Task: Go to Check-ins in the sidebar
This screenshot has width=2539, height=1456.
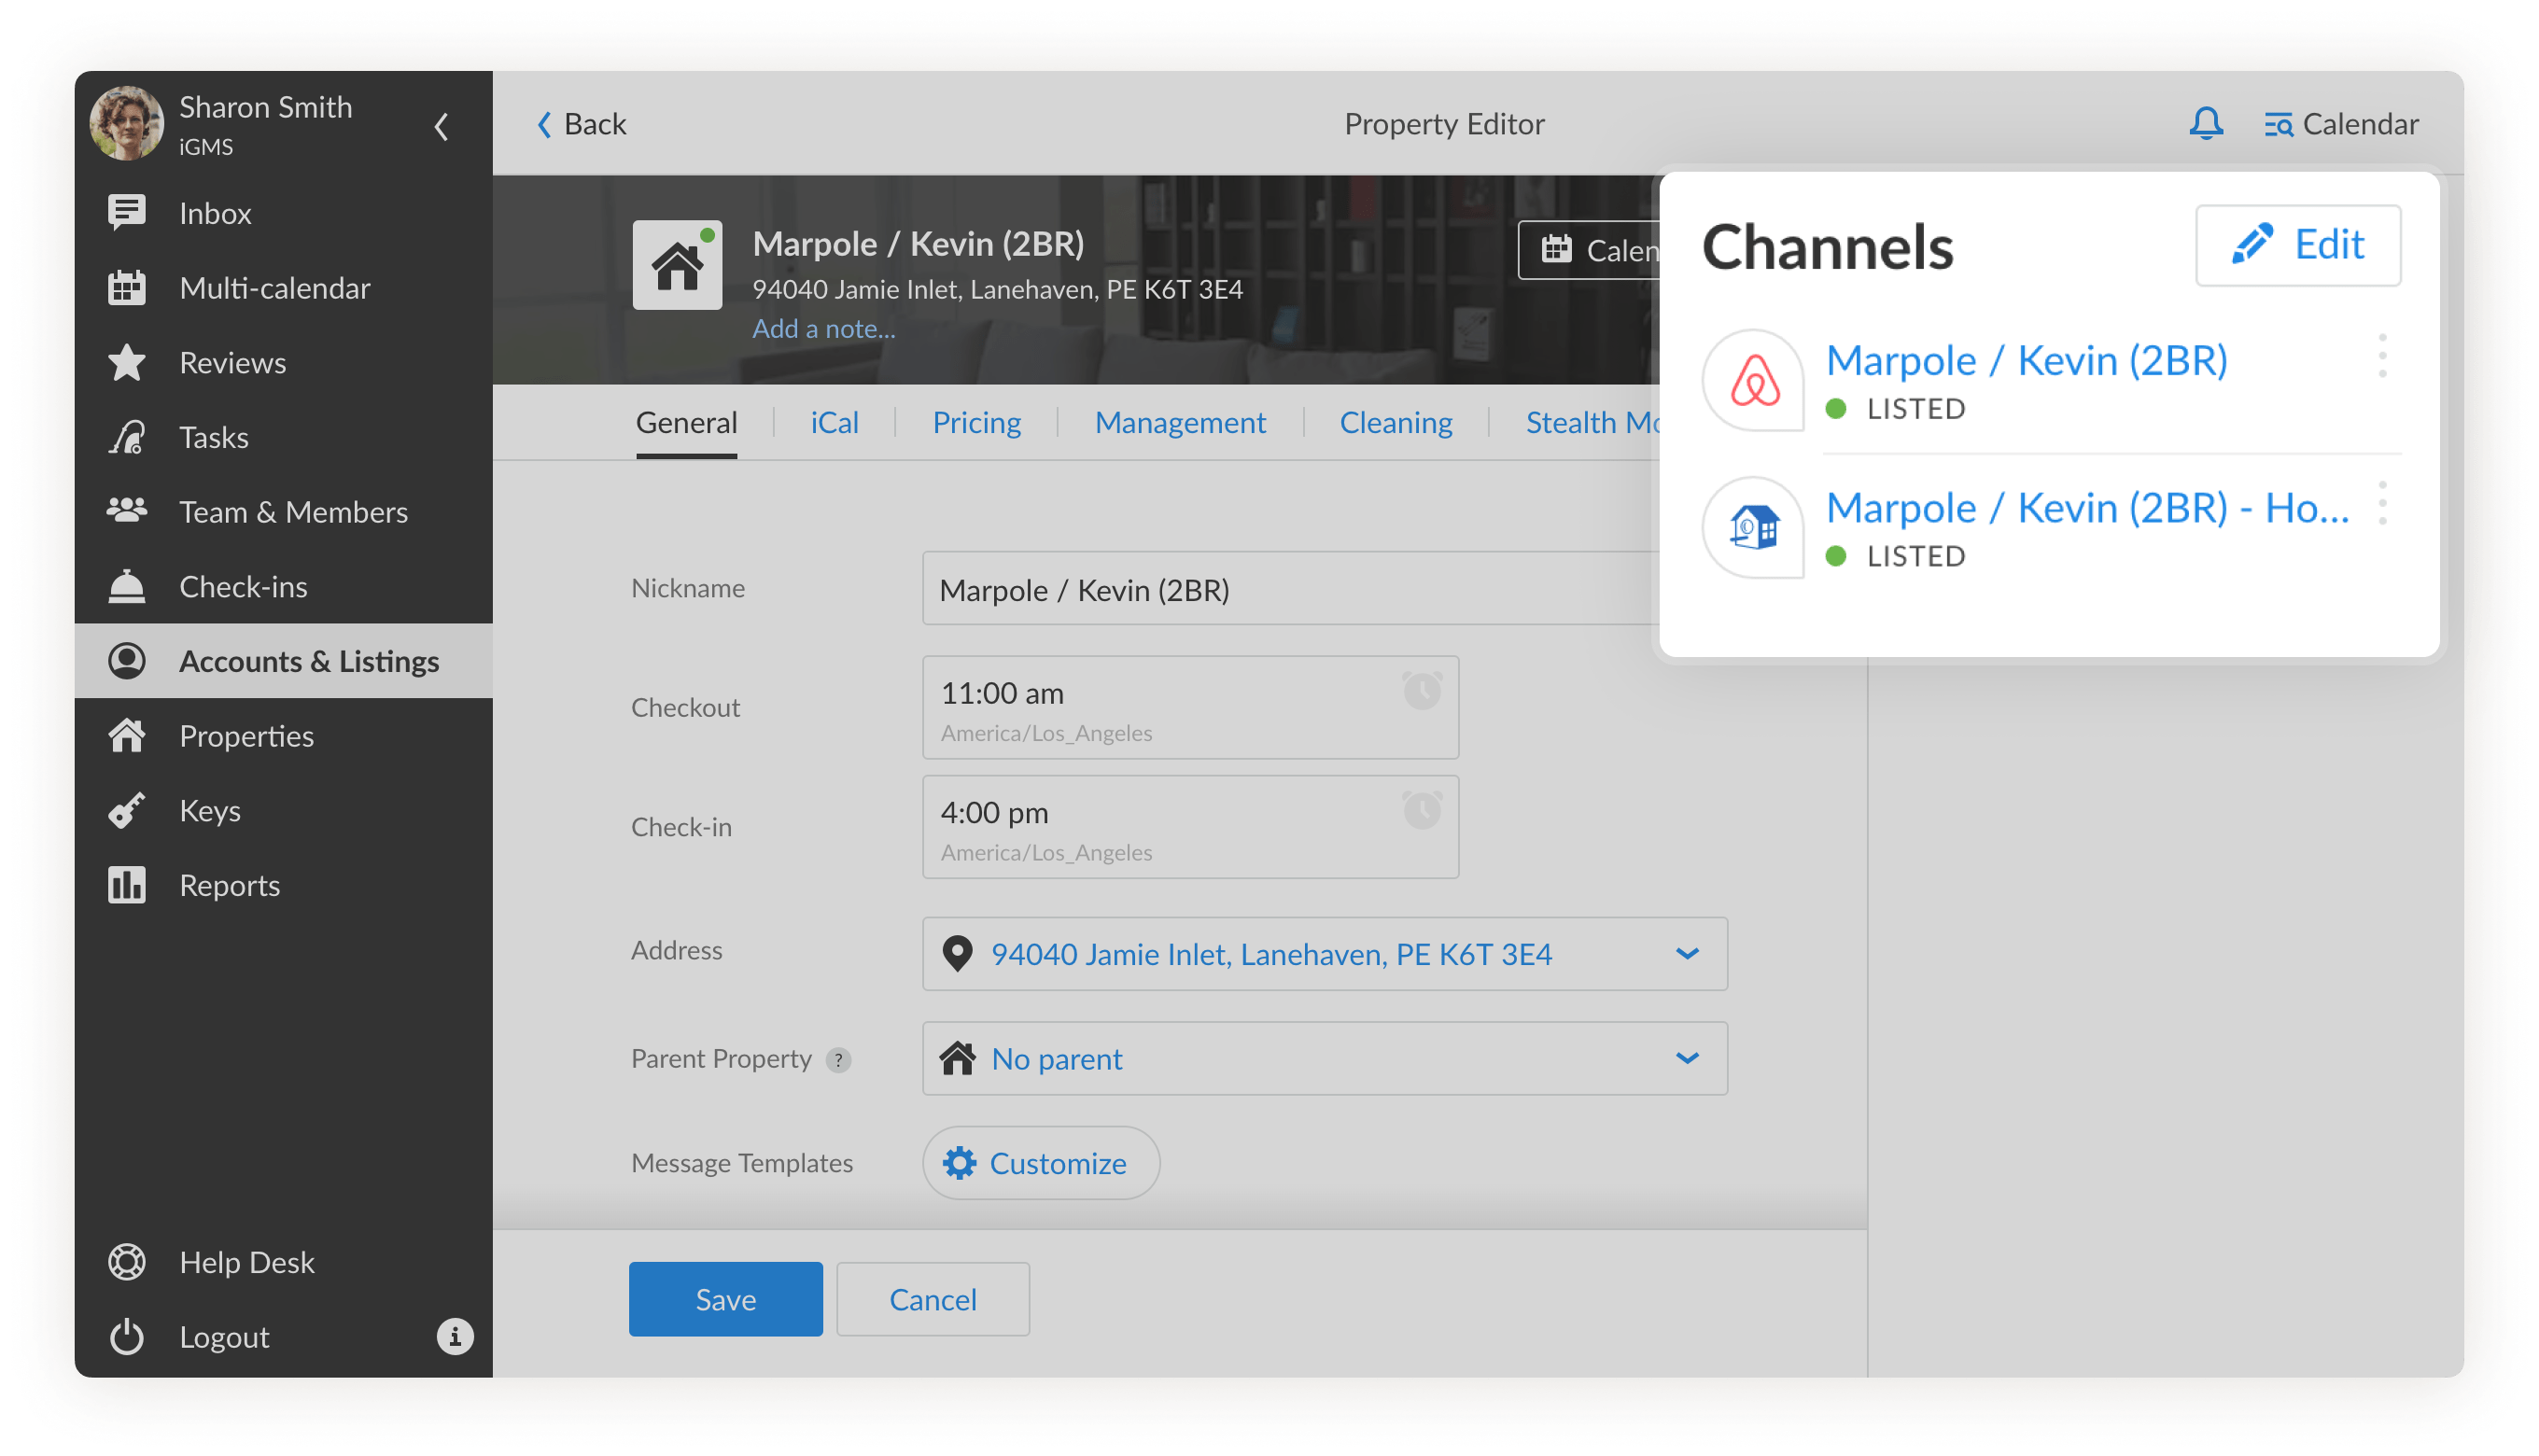Action: coord(284,586)
